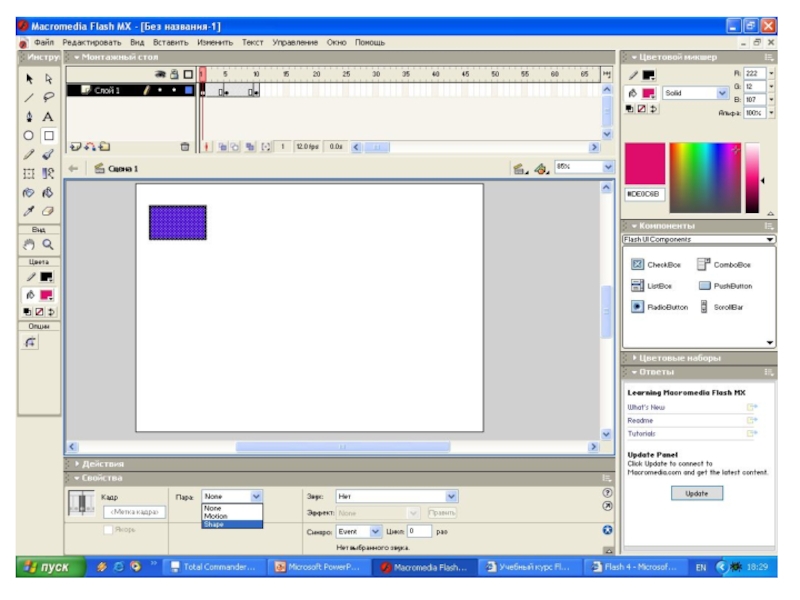Click the Update button
The image size is (800, 600).
[x=697, y=493]
